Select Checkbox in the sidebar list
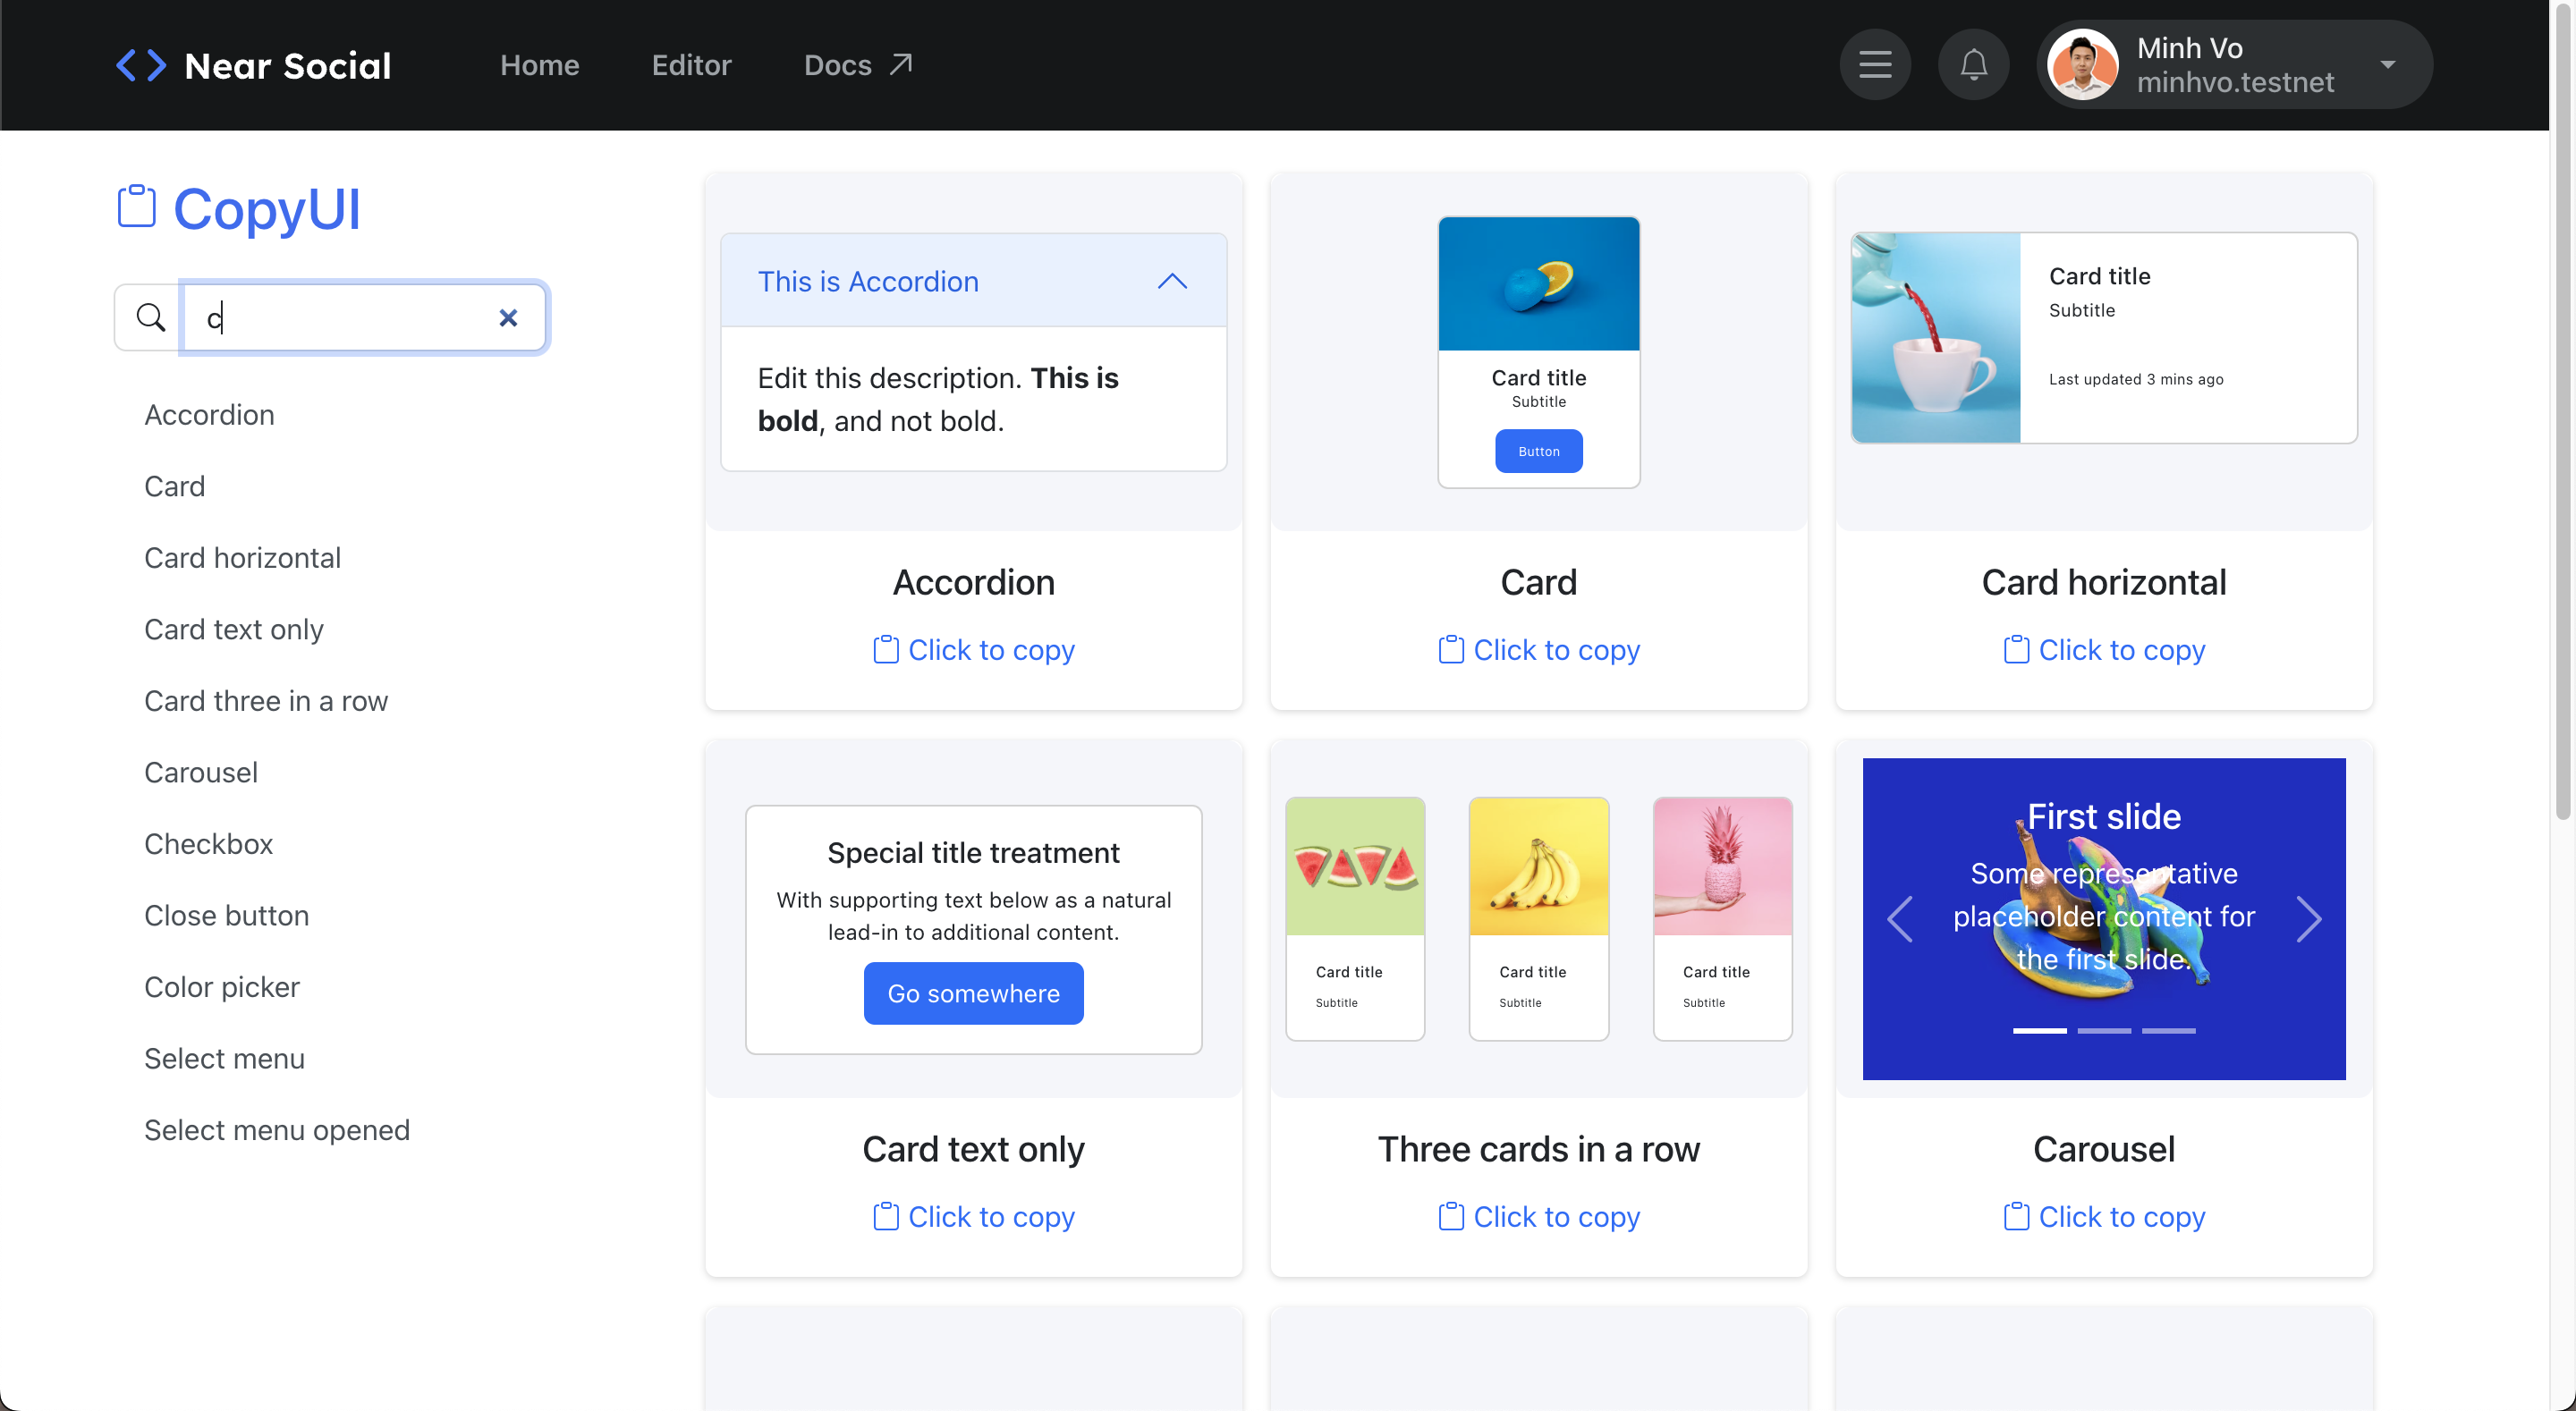The image size is (2576, 1411). point(208,844)
